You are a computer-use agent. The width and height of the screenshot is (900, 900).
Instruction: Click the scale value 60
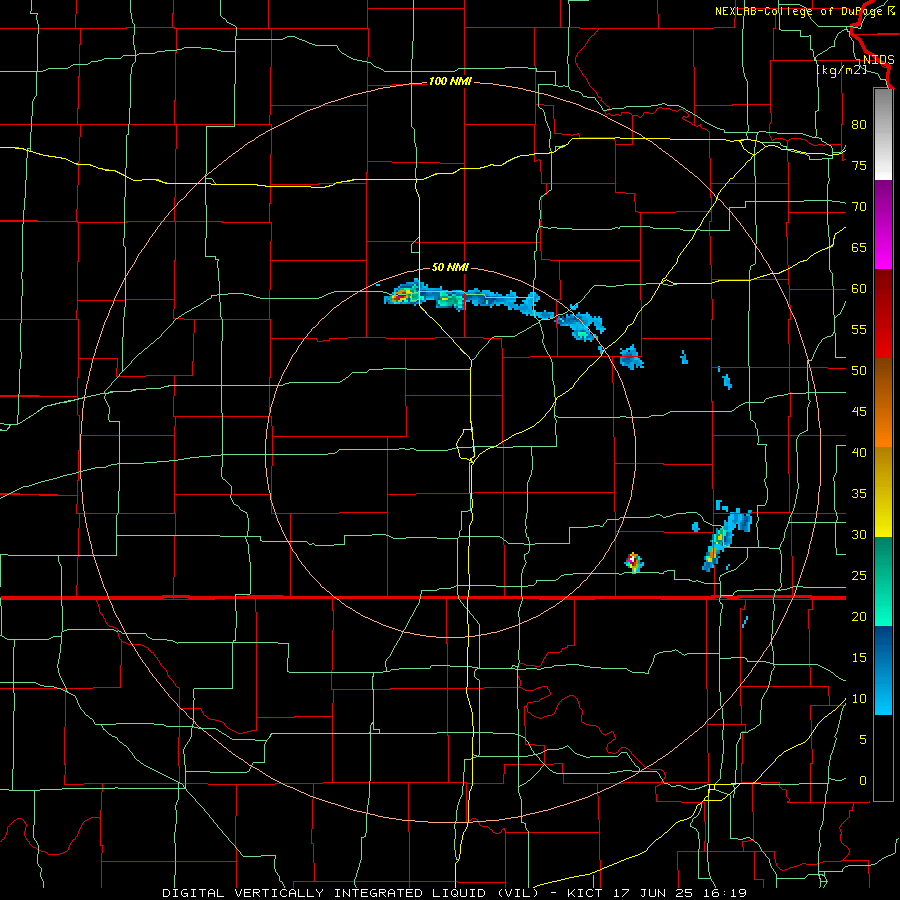[x=859, y=289]
